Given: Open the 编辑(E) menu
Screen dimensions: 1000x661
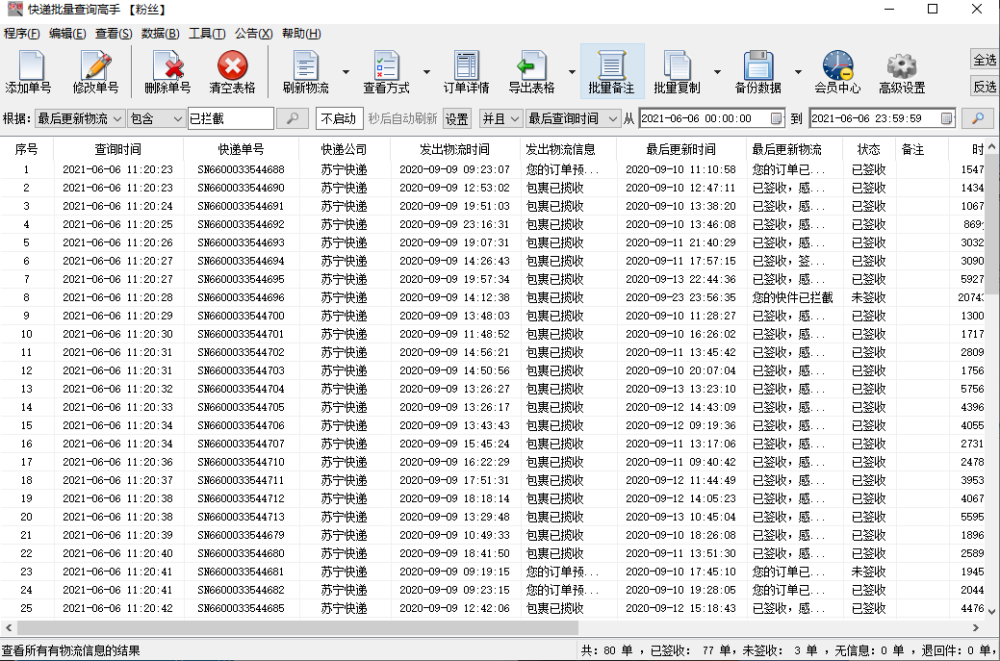Looking at the screenshot, I should (x=68, y=34).
